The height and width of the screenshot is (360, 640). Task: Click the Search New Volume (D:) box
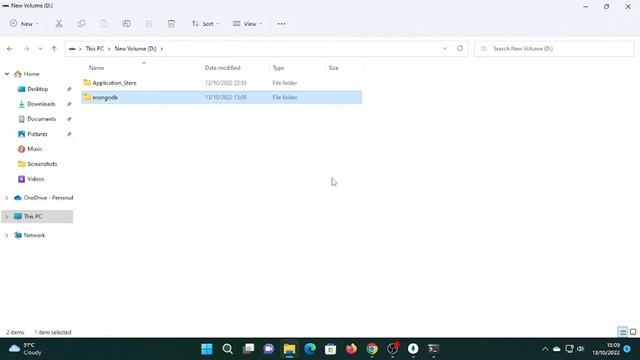point(554,49)
